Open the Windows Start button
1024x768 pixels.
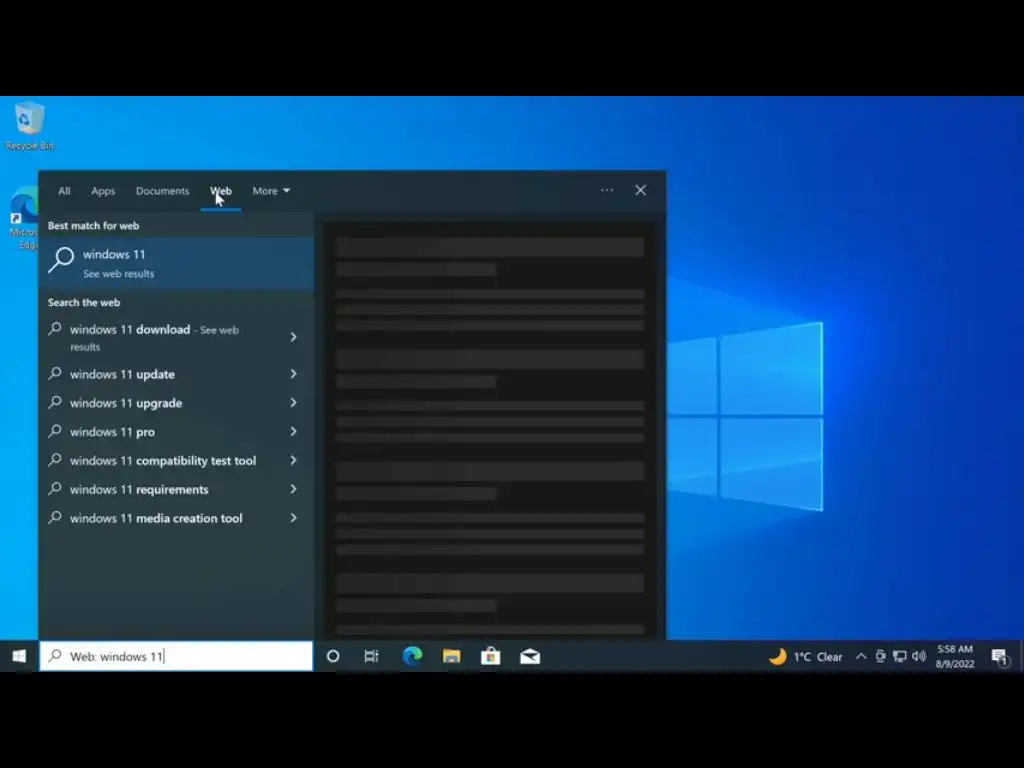pyautogui.click(x=19, y=656)
